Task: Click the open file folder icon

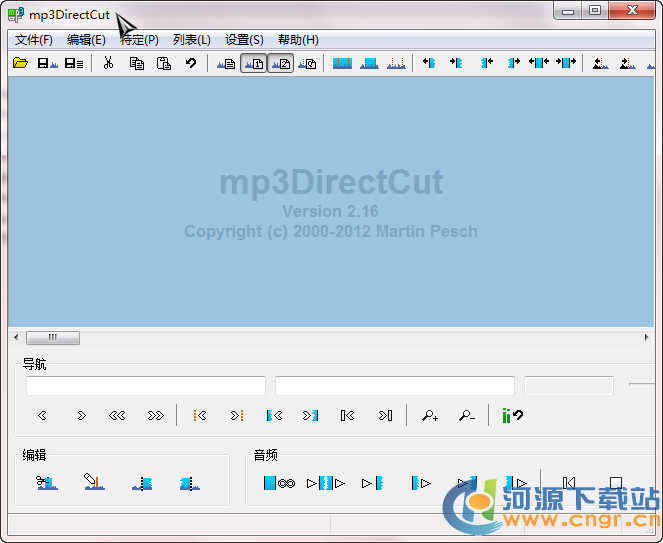Action: point(20,63)
